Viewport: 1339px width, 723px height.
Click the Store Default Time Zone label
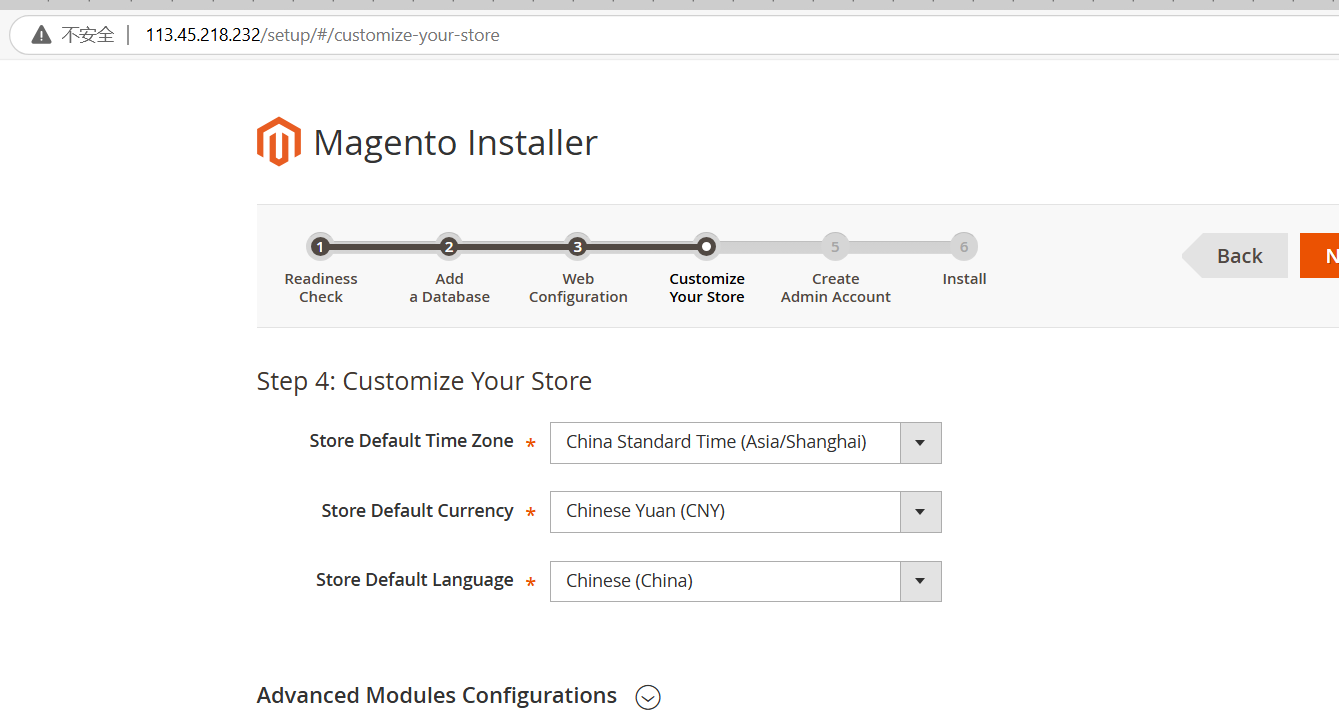coord(412,441)
